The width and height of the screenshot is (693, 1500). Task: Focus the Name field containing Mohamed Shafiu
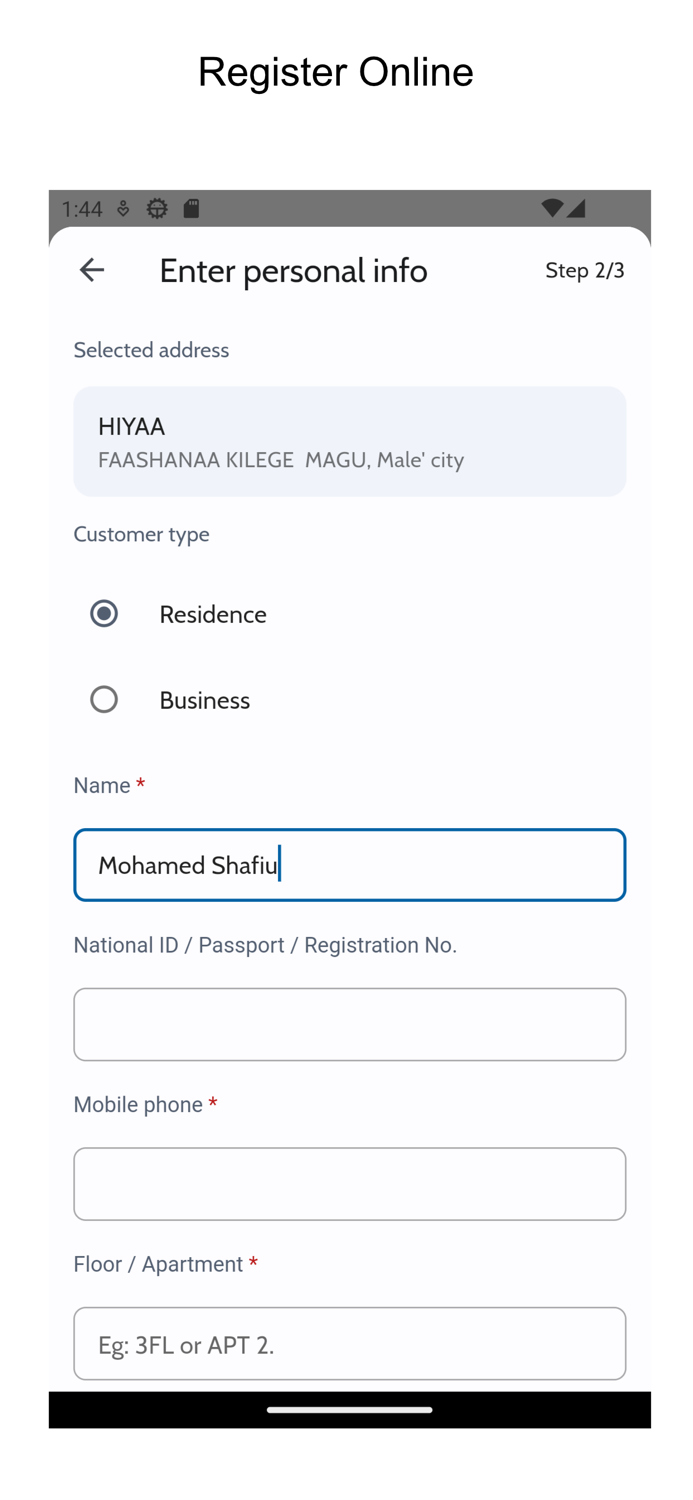pos(349,865)
